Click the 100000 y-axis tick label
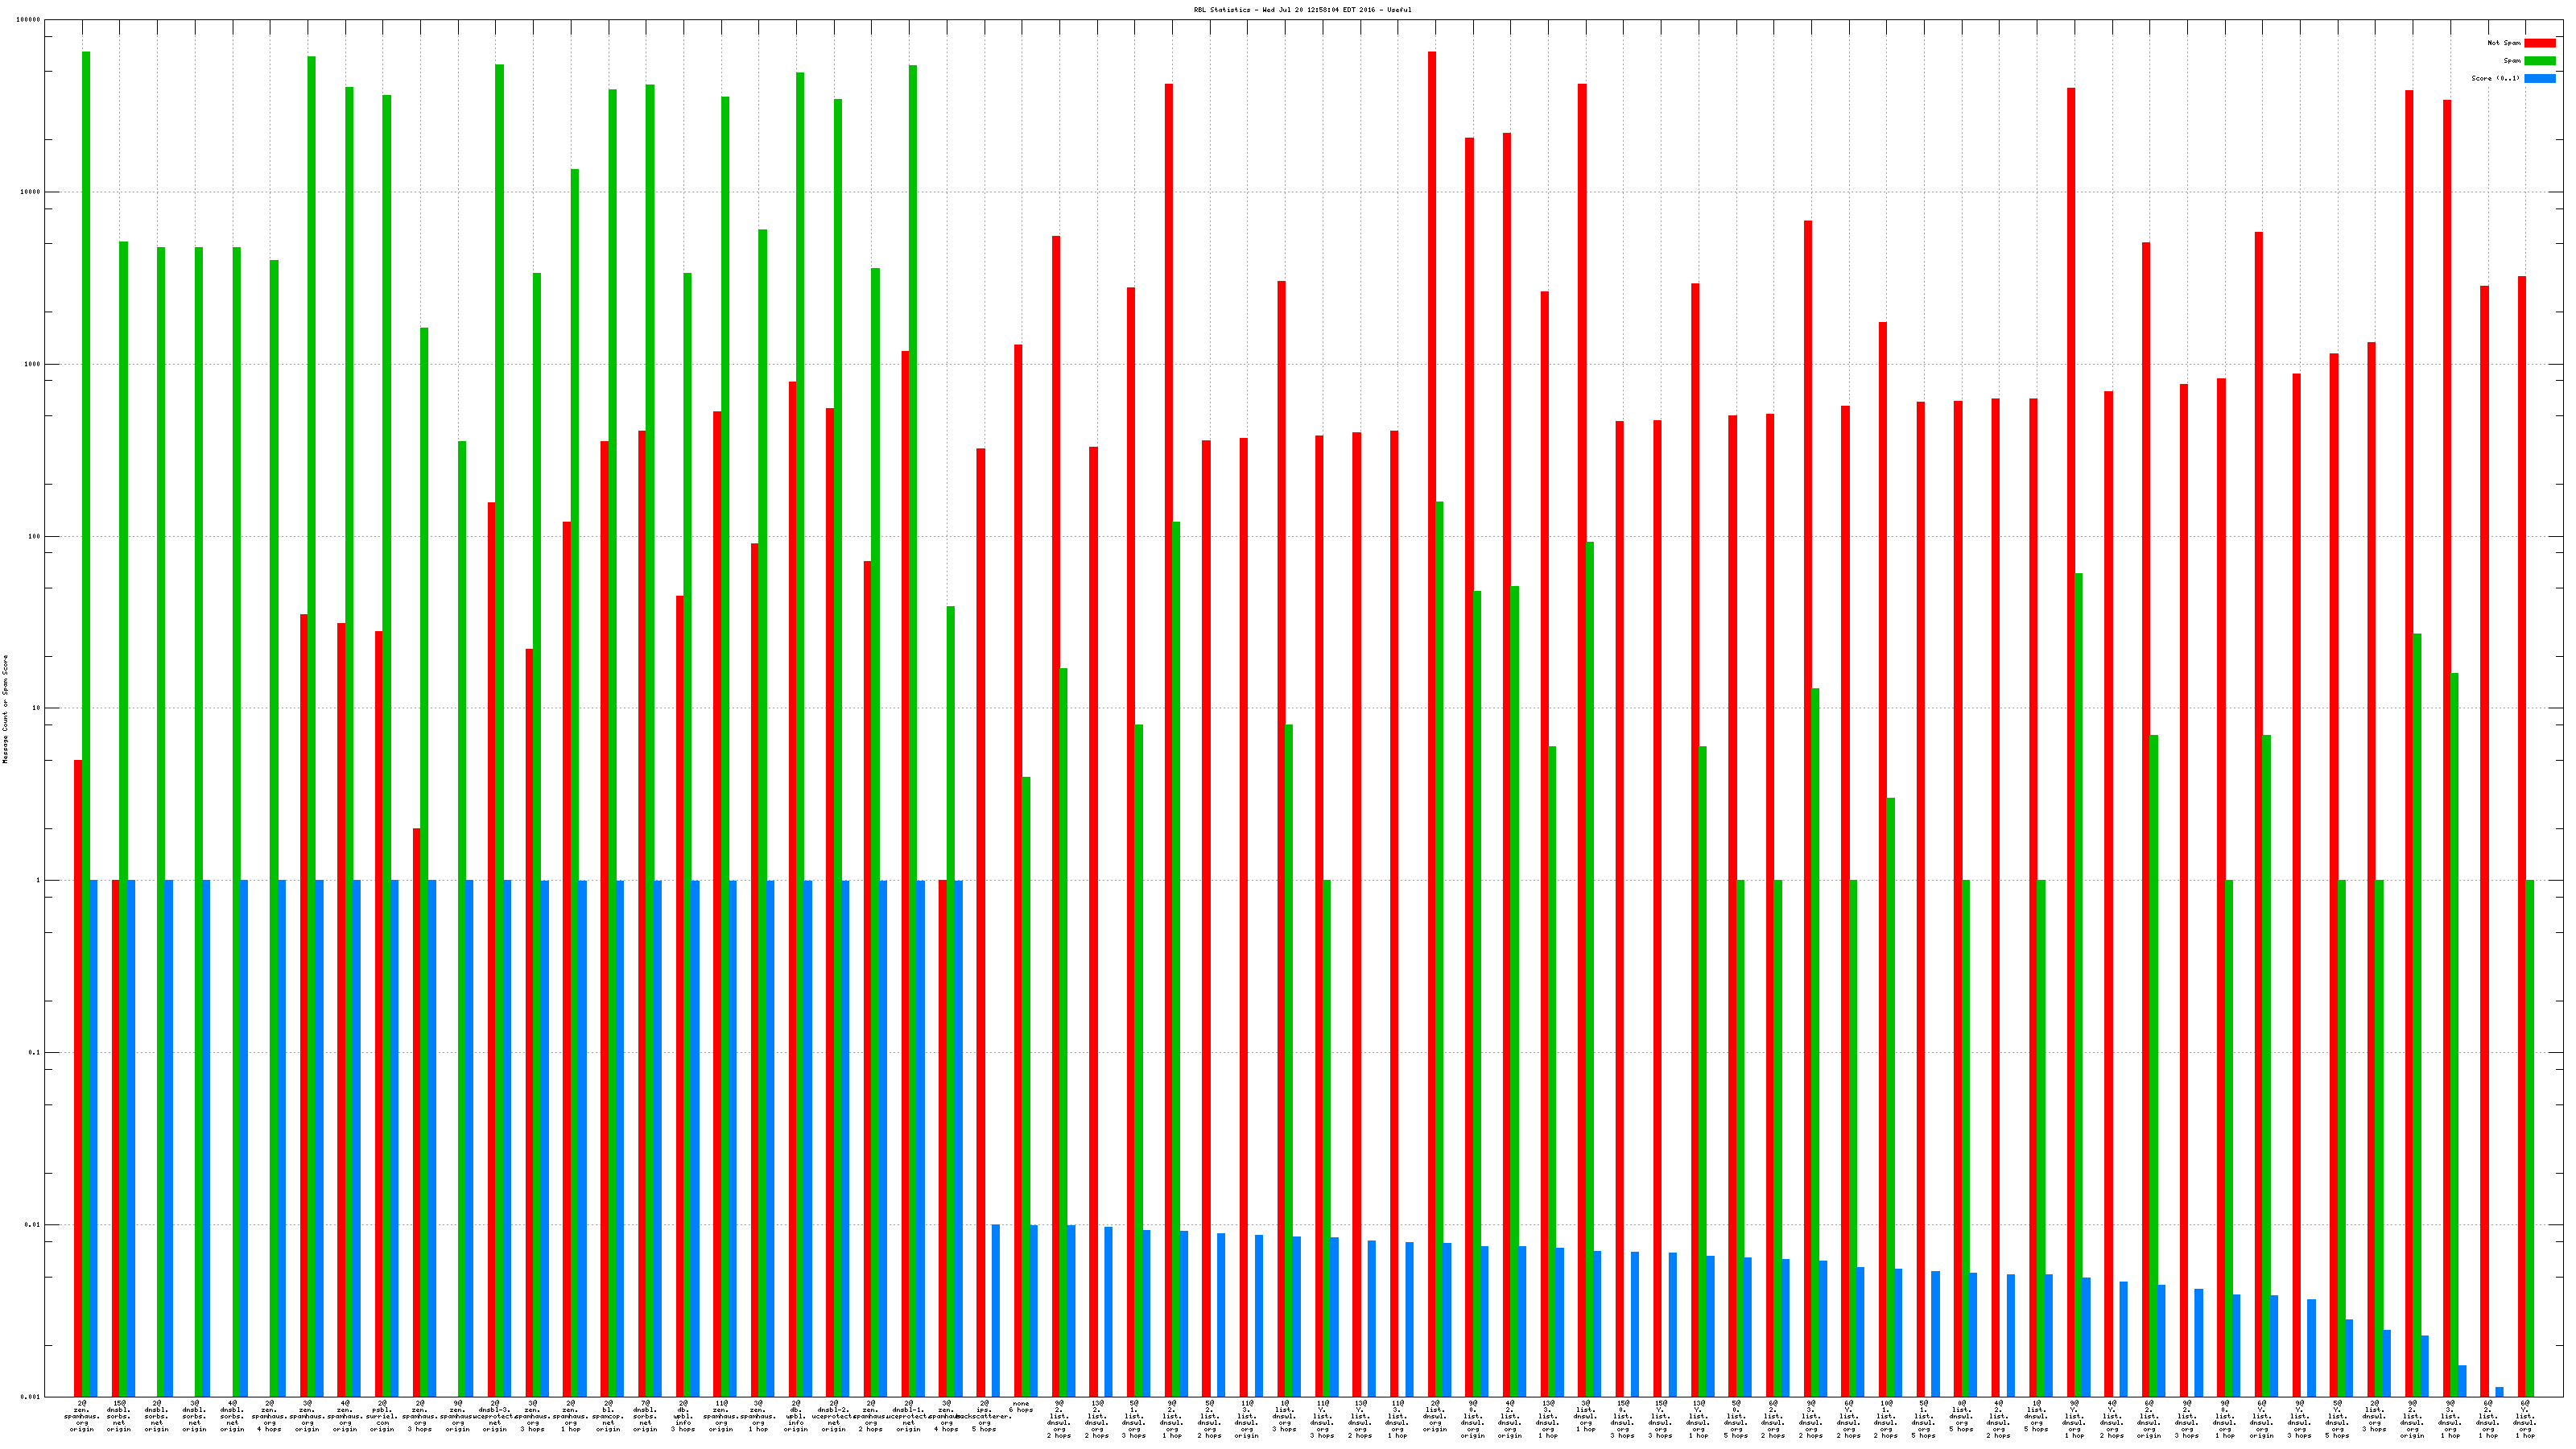Screen dimensions: 2576x1449 [x=30, y=20]
